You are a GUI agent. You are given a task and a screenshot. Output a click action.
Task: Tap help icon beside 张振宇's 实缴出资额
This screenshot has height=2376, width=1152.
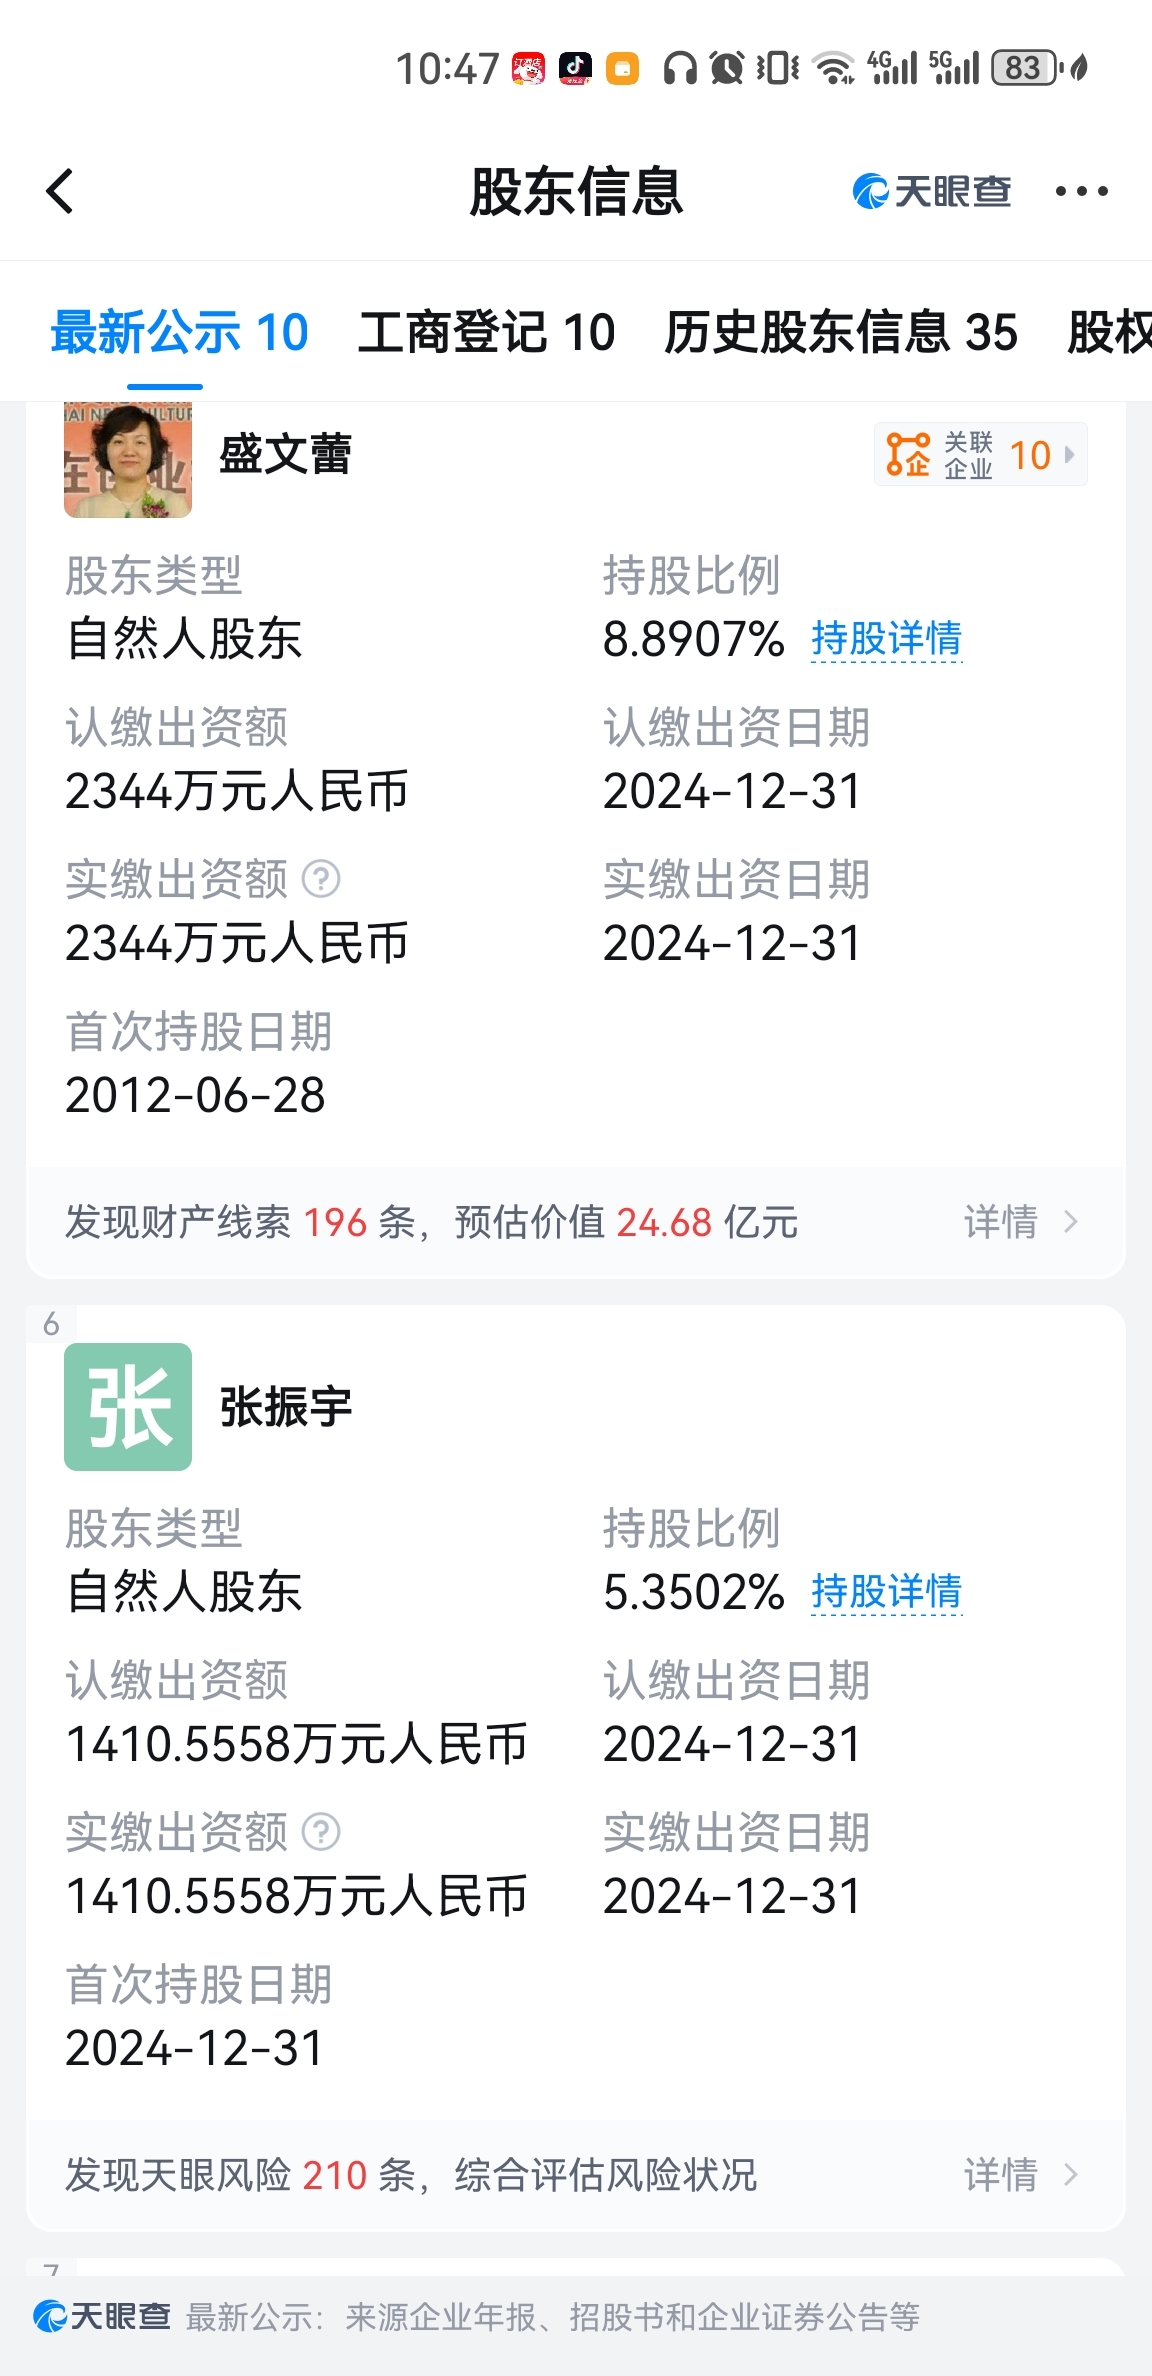[321, 1833]
